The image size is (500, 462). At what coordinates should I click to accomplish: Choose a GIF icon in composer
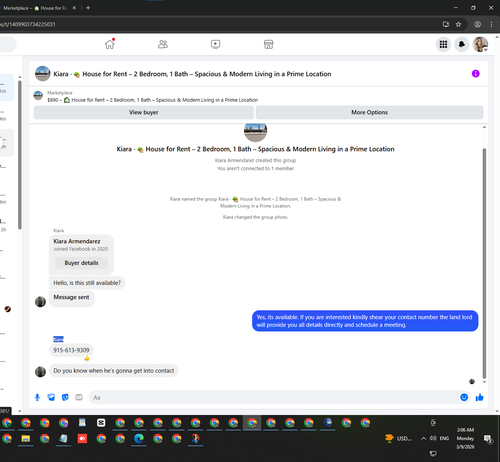79,397
